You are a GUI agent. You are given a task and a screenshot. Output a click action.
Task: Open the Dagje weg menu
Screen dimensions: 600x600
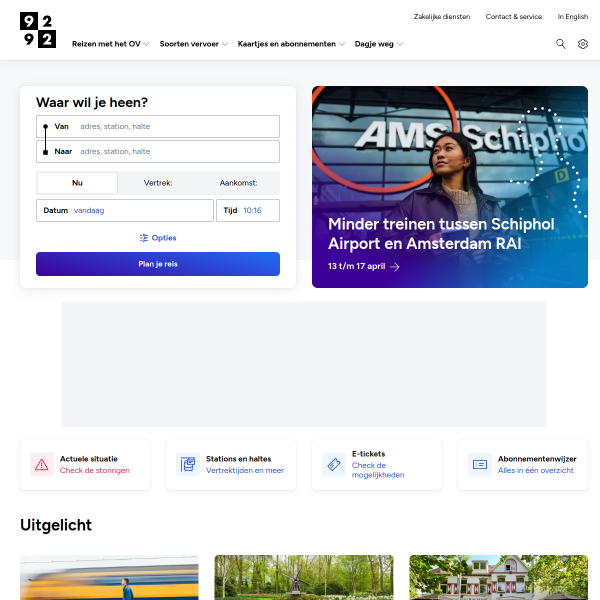coord(379,44)
